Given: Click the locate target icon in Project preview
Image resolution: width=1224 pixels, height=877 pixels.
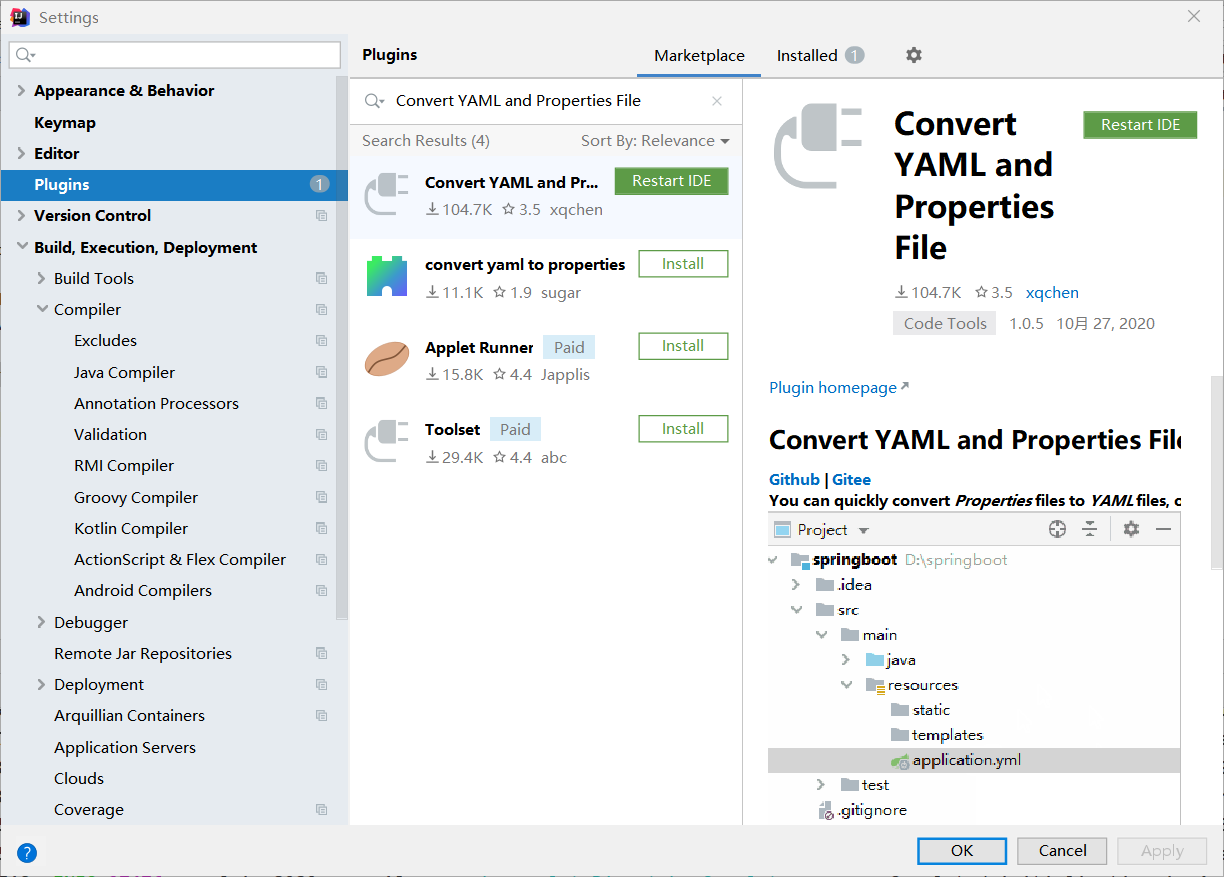Looking at the screenshot, I should tap(1057, 529).
